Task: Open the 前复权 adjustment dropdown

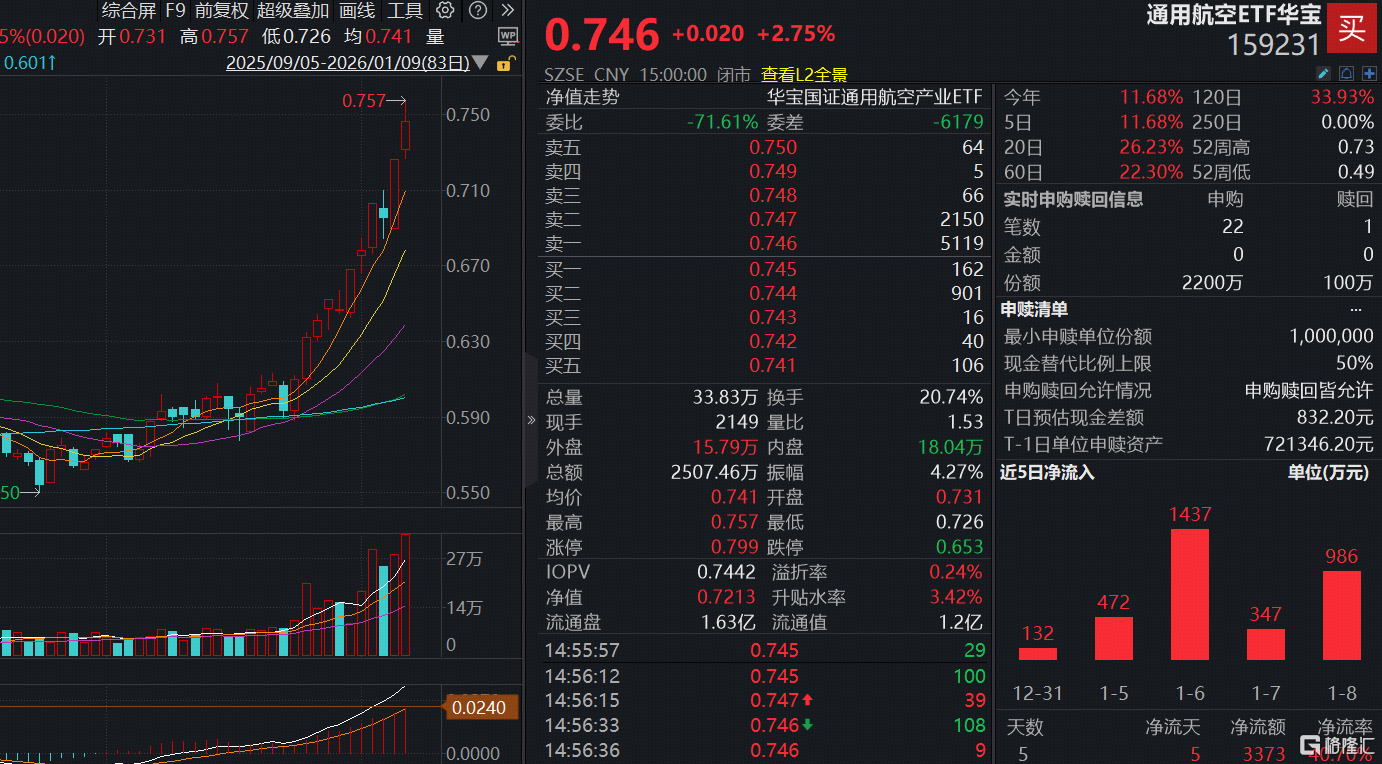Action: [221, 11]
